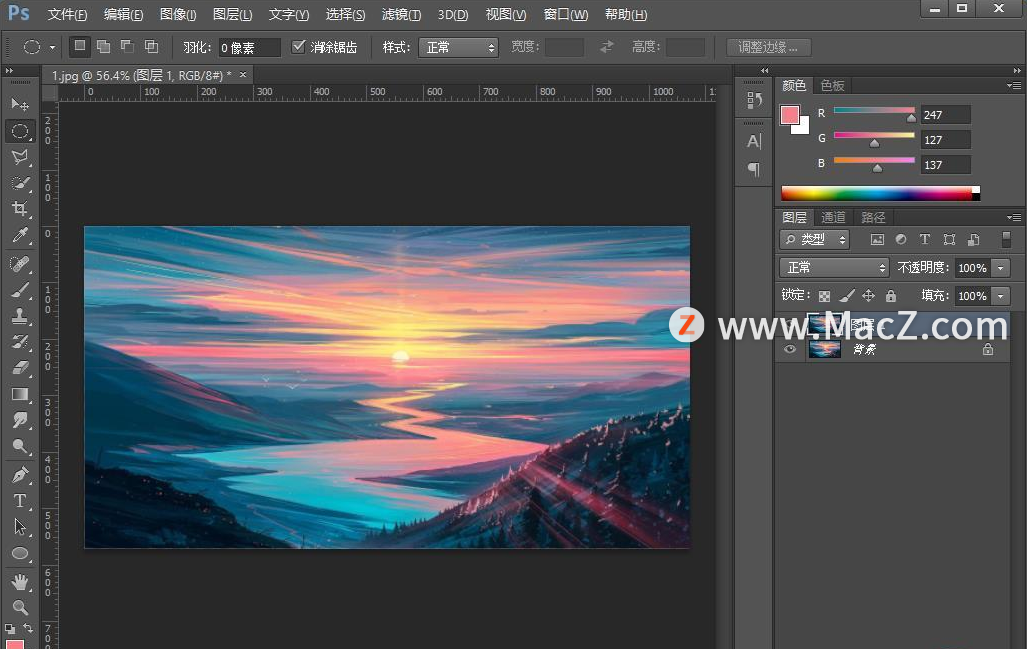The width and height of the screenshot is (1027, 649).
Task: Select the Move tool
Action: point(20,105)
